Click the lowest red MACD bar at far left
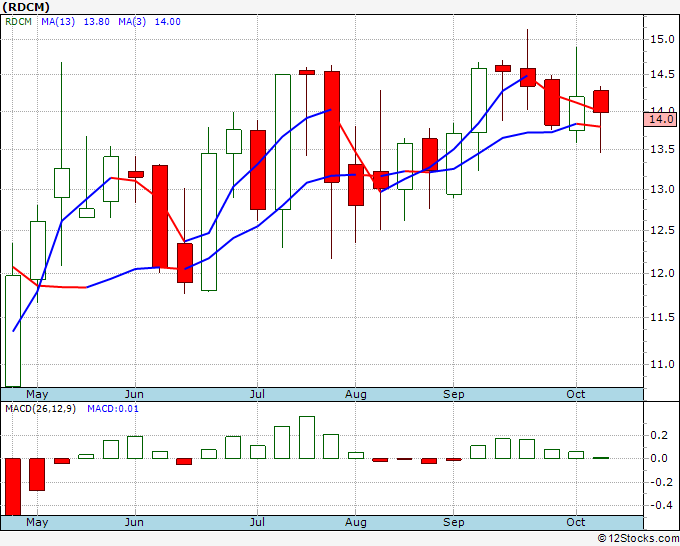Screen dimensions: 680x546 13,487
